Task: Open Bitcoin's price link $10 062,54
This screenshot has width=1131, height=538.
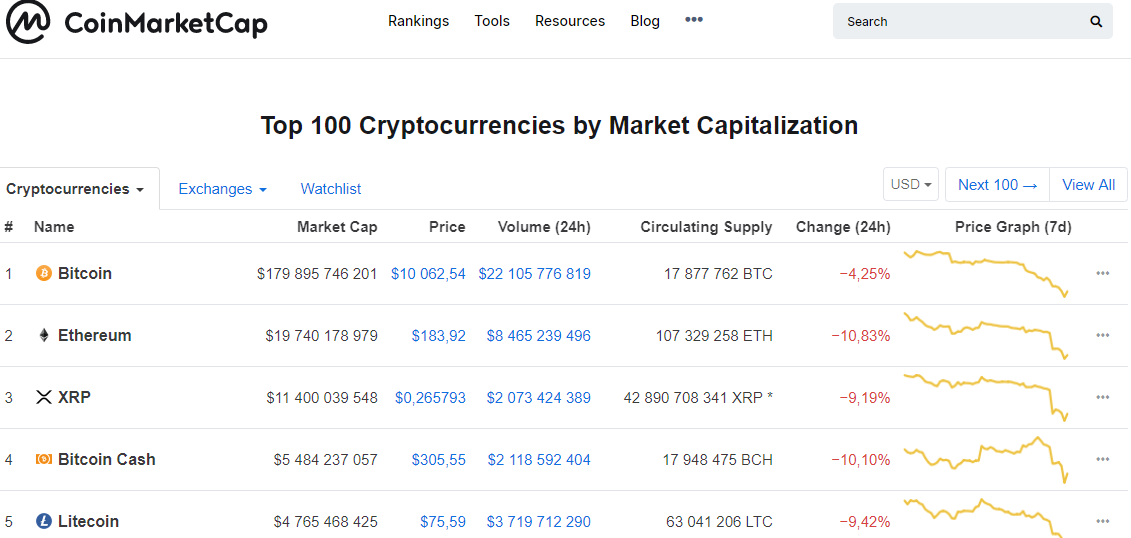Action: (x=428, y=273)
